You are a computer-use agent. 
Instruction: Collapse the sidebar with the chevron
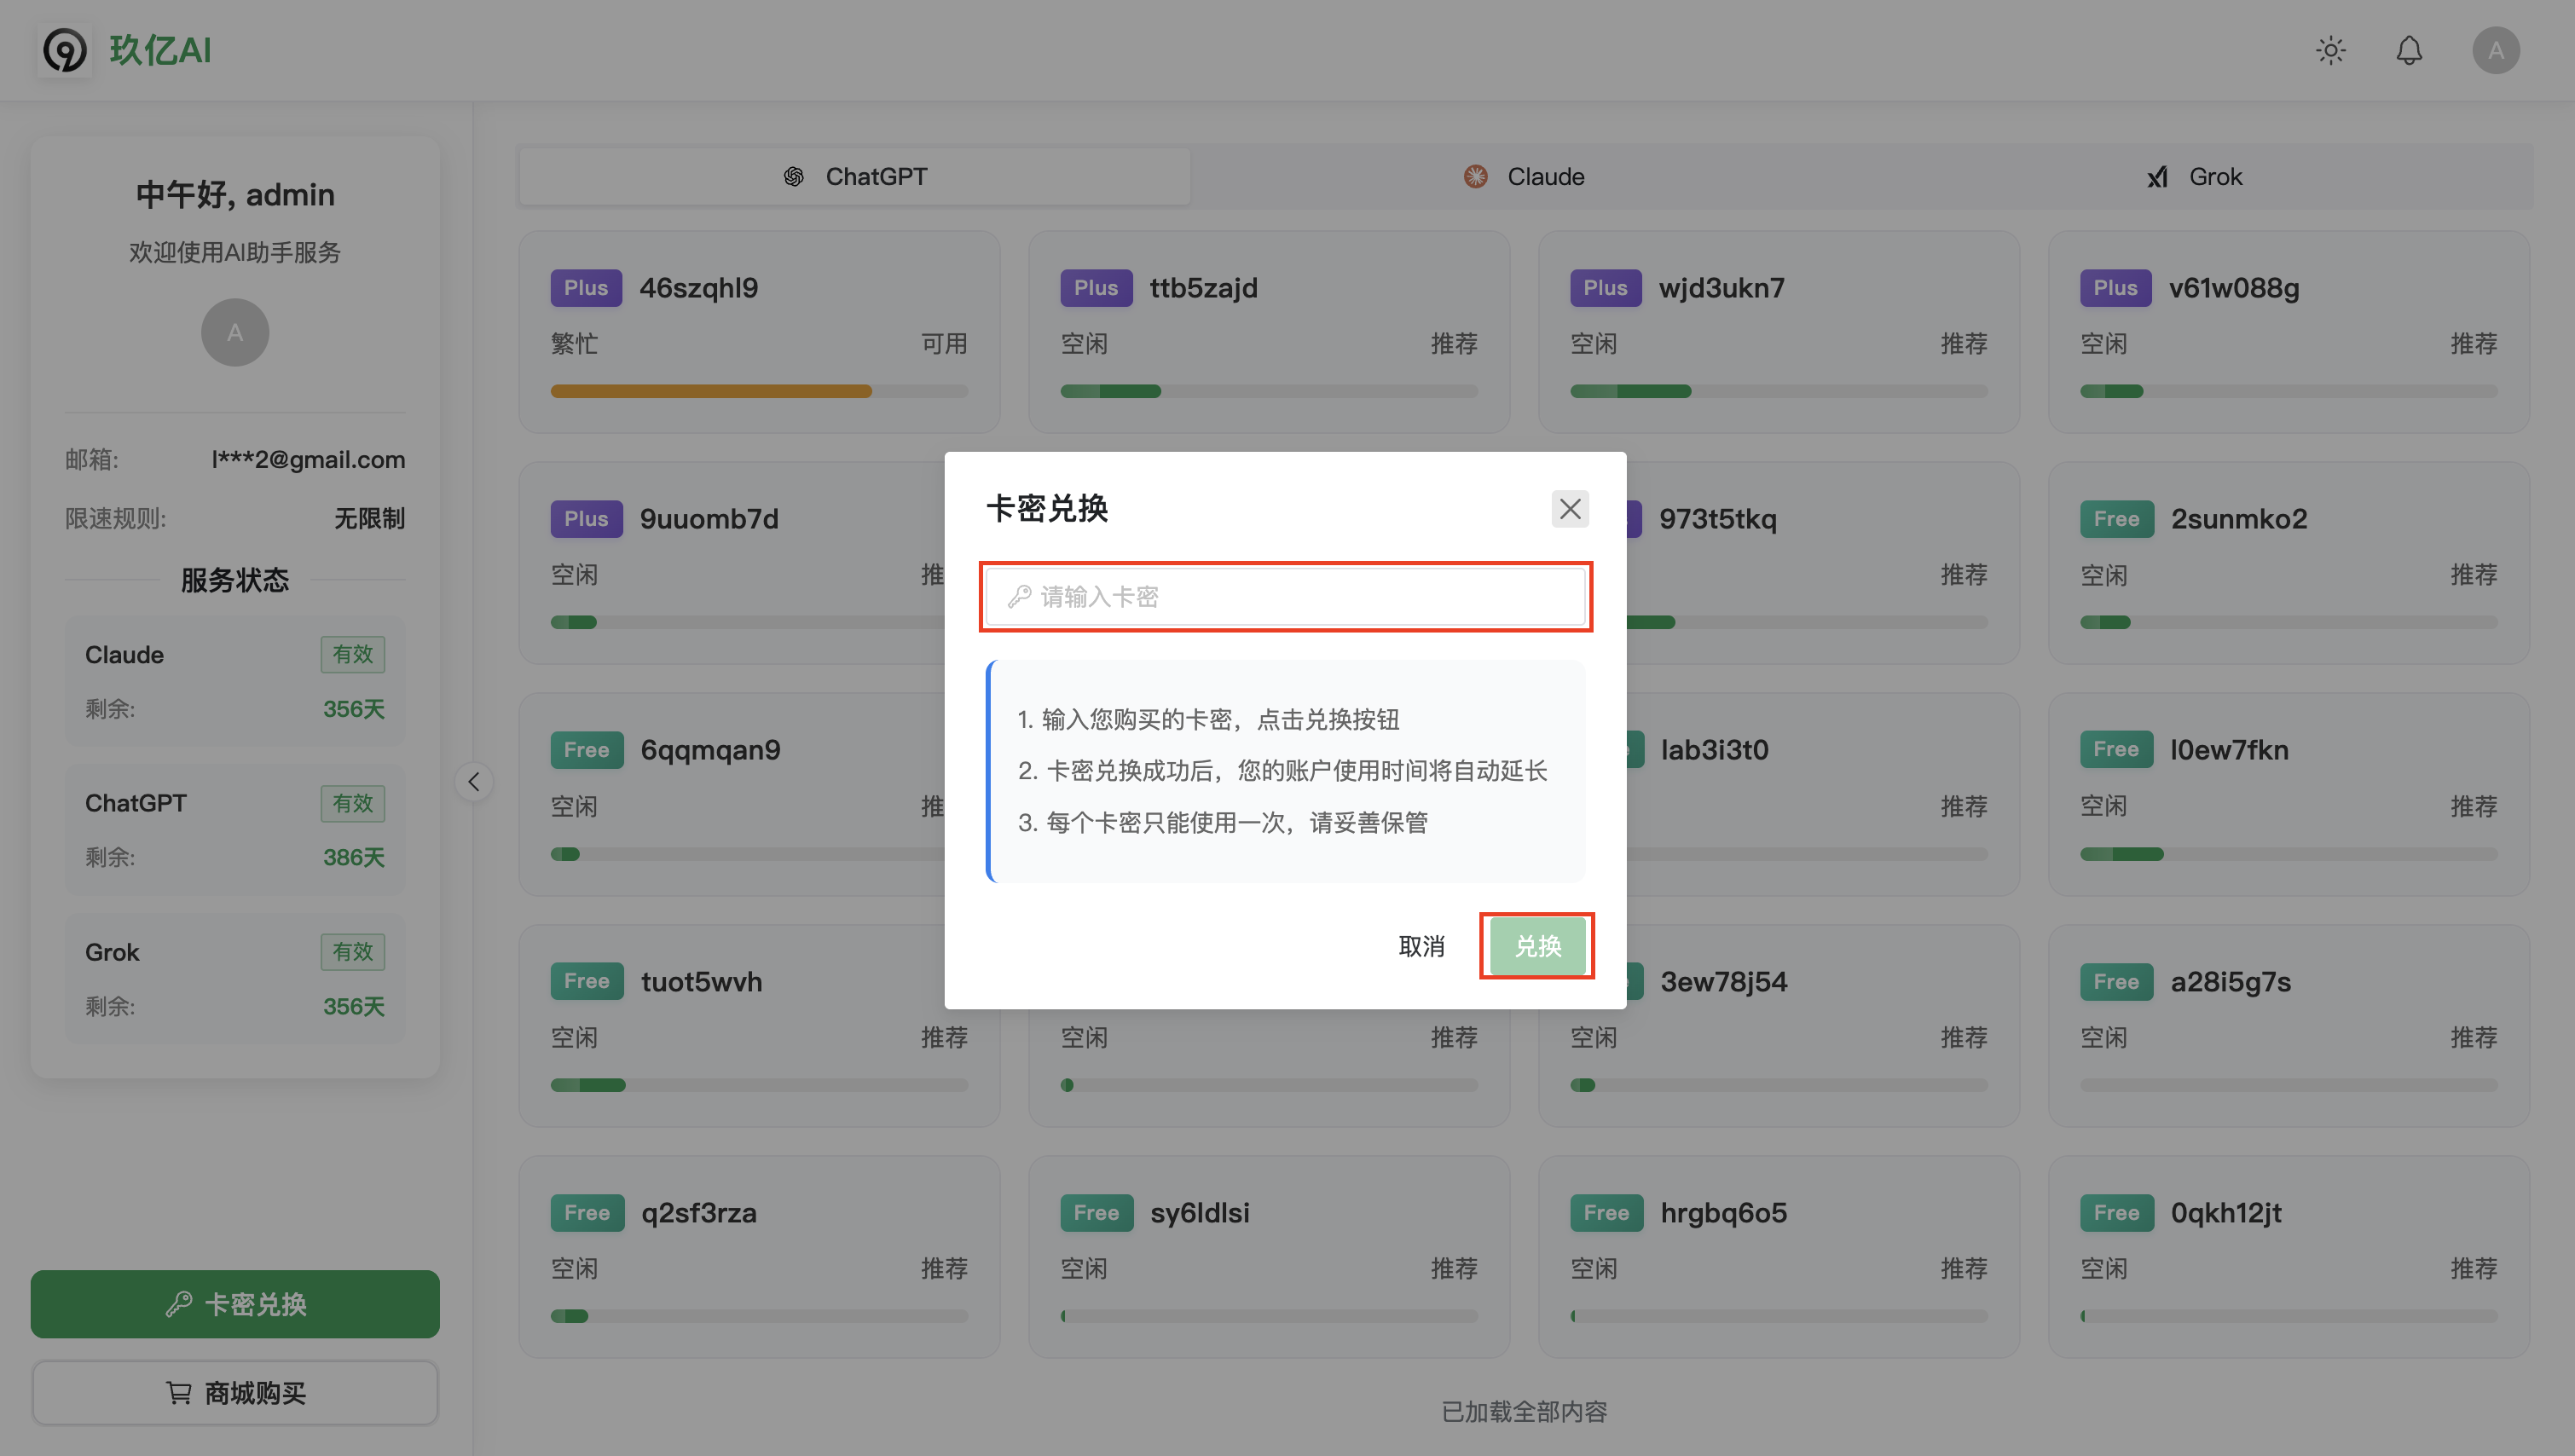click(474, 781)
